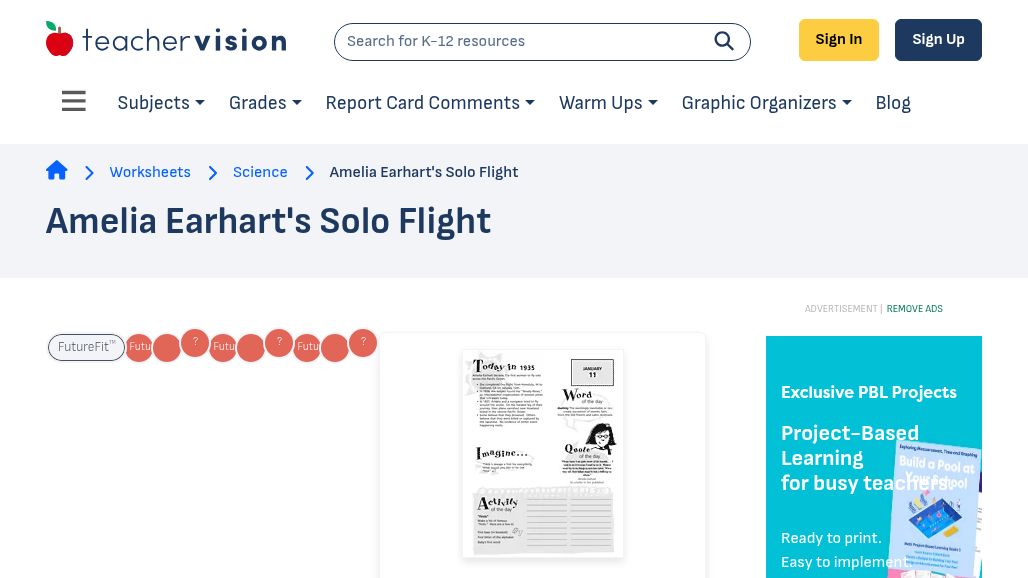Open the Worksheets breadcrumb link
This screenshot has height=578, width=1028.
[x=150, y=172]
